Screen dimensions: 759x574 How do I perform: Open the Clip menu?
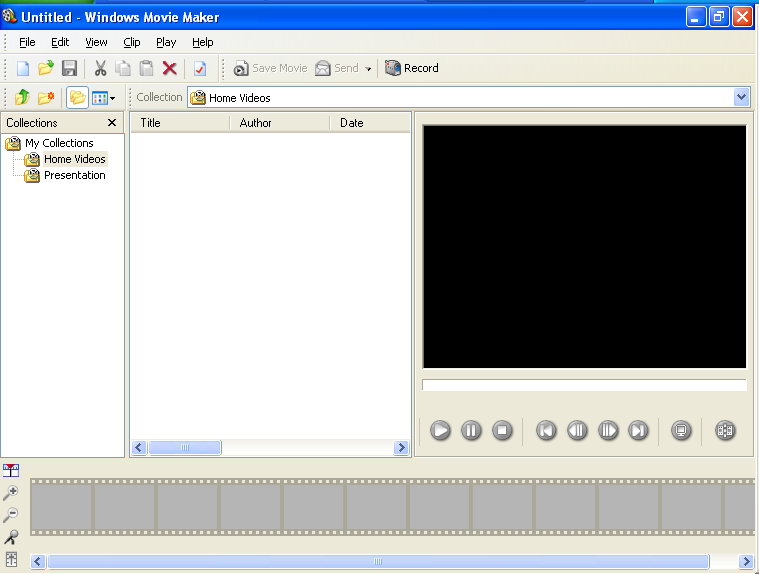click(132, 42)
